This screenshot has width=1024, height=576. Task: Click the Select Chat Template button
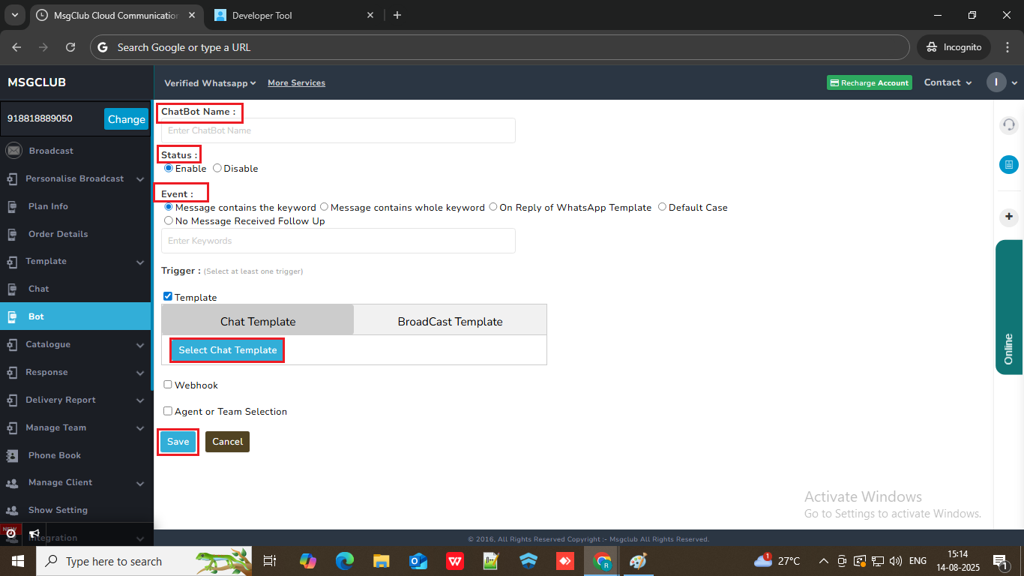pos(227,350)
